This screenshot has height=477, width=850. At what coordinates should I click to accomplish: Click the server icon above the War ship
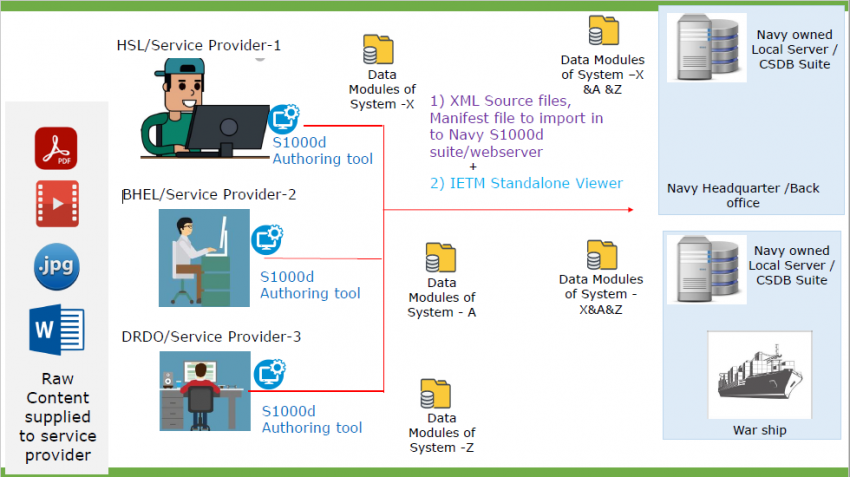706,269
